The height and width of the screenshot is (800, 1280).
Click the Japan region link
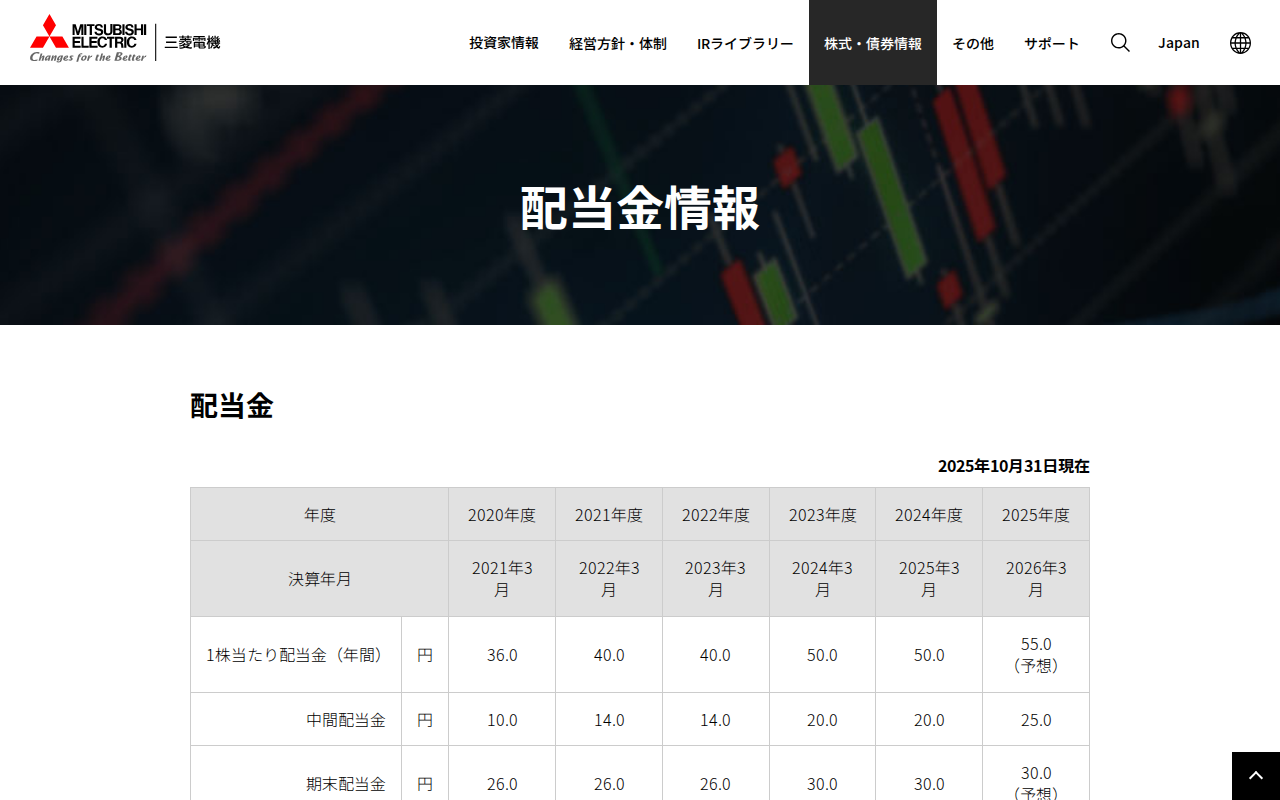point(1179,42)
